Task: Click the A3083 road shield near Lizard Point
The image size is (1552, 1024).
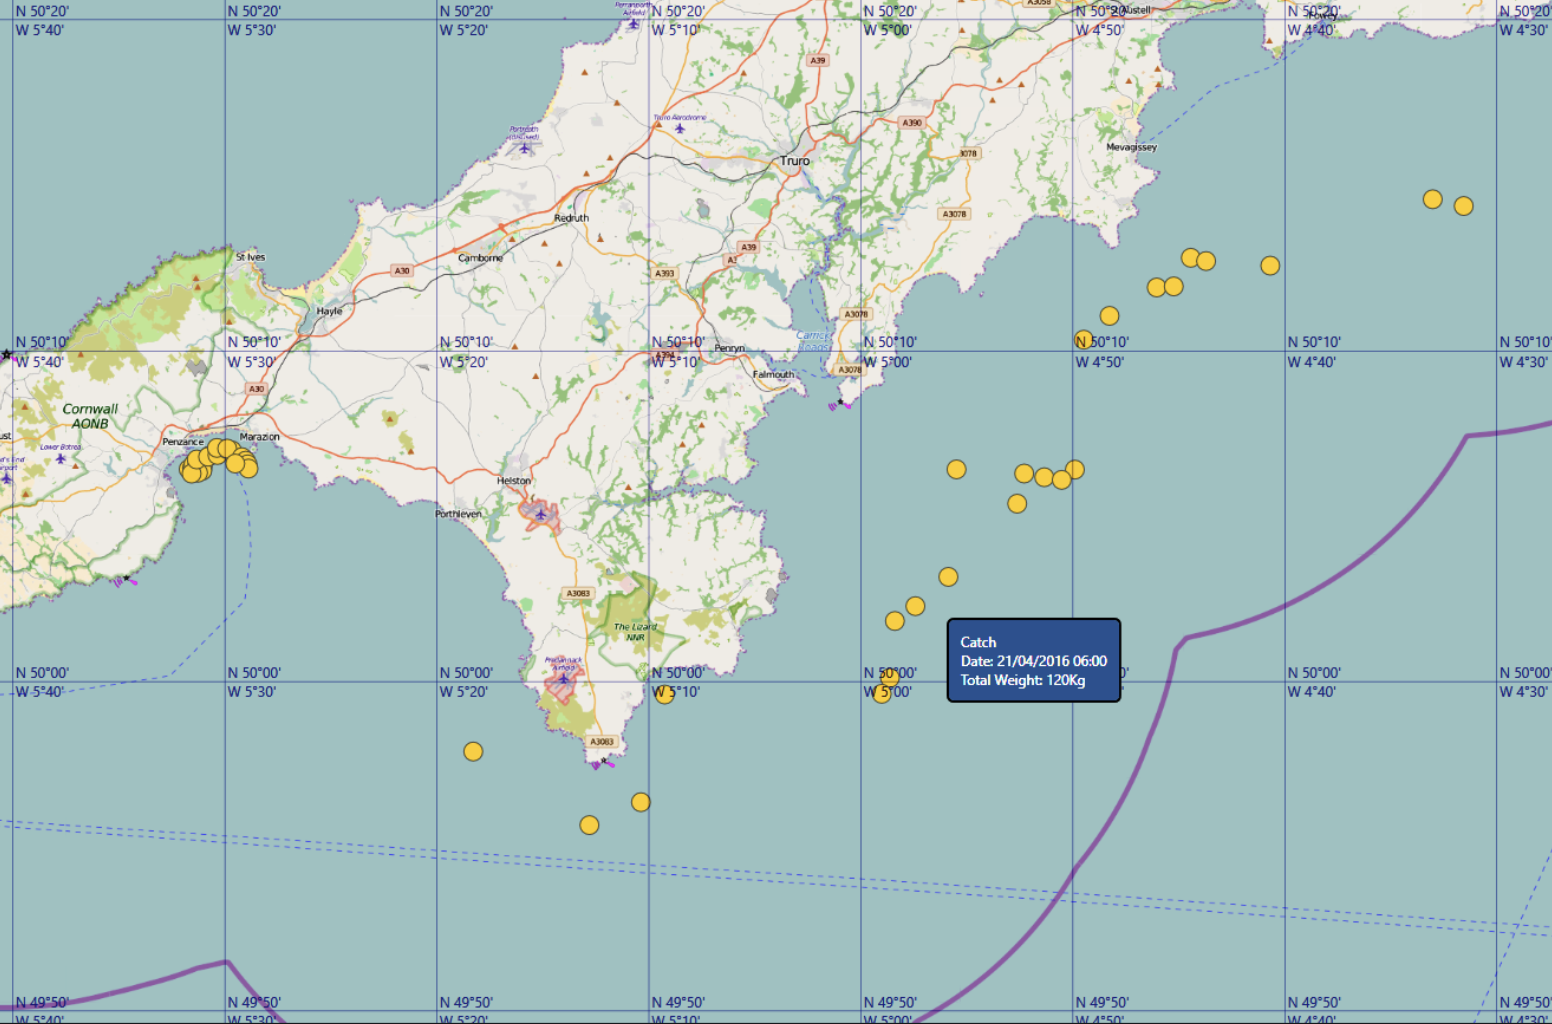Action: pos(601,741)
